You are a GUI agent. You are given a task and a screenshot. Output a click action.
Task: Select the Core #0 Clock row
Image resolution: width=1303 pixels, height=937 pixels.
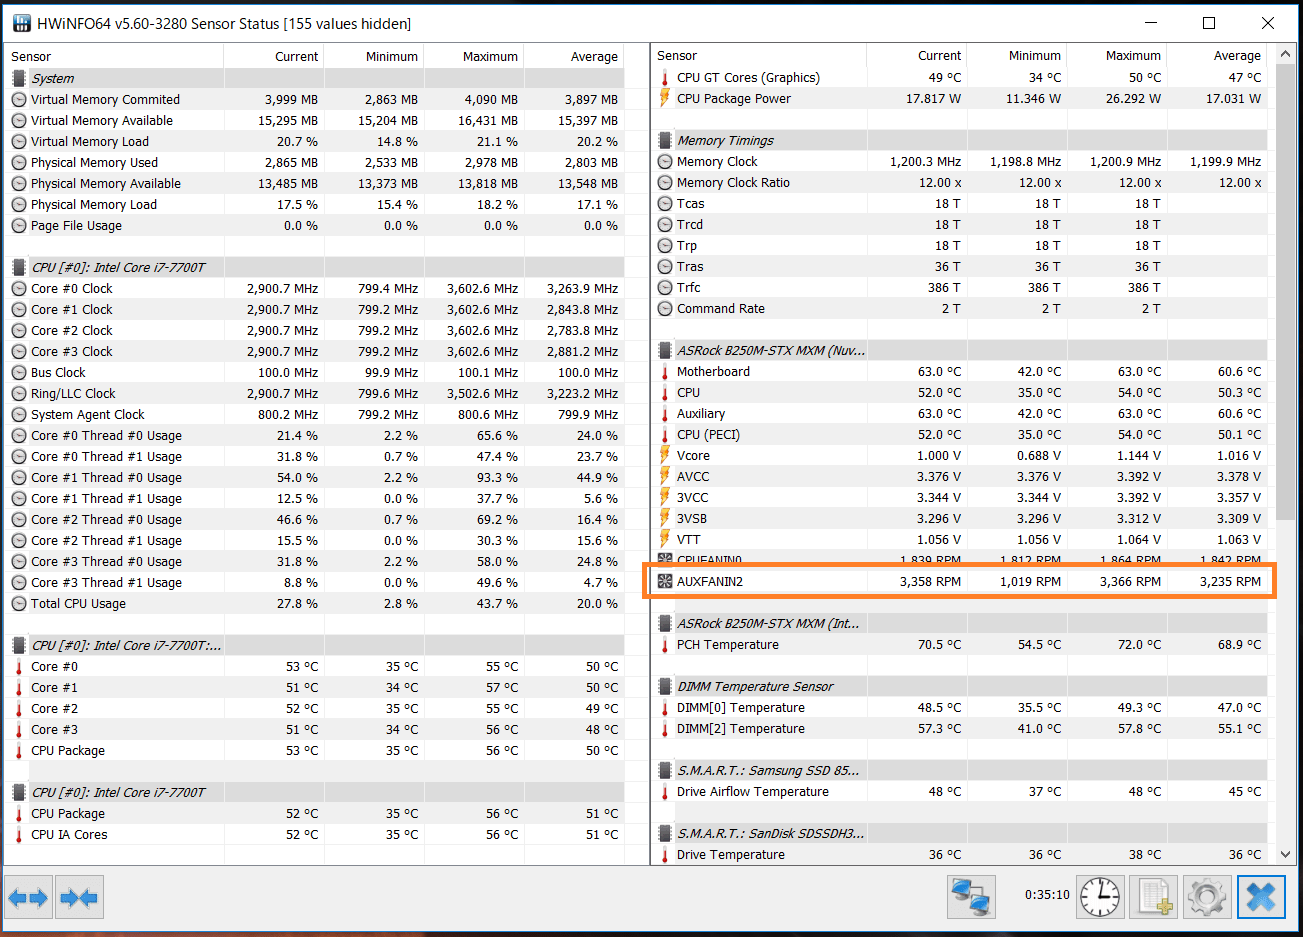click(314, 288)
